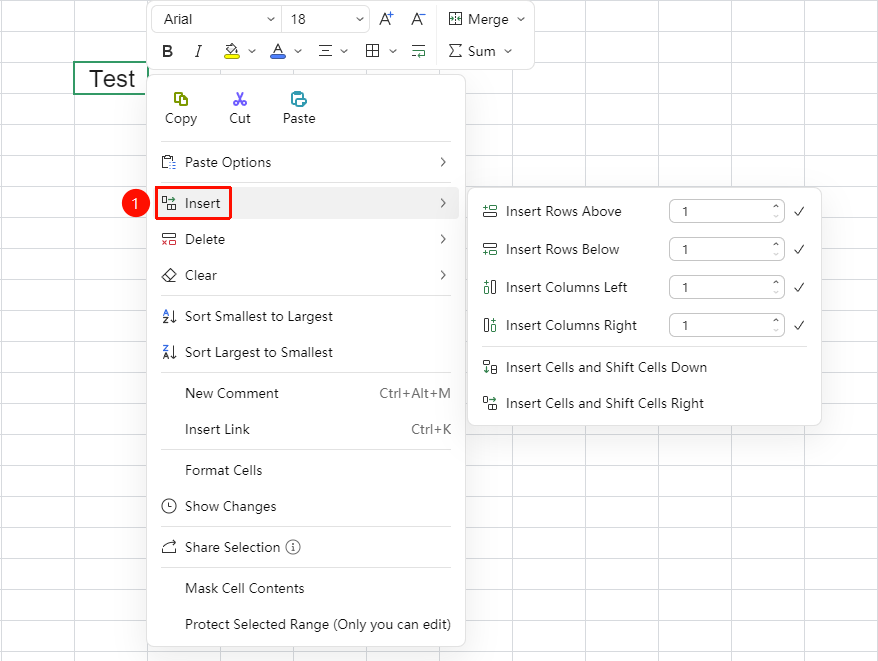Open the Sum options arrow
Viewport: 878px width, 661px height.
click(x=508, y=52)
